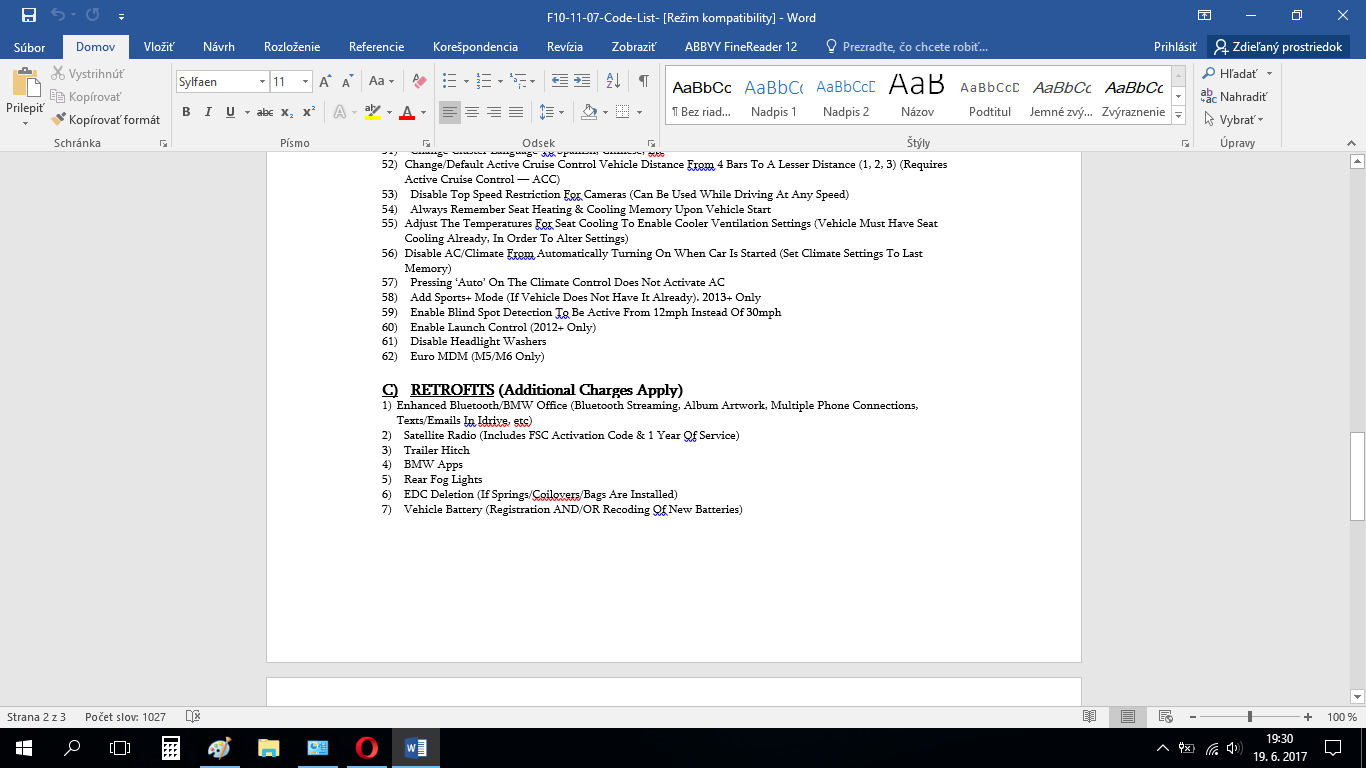Apply subscript formatting (x₂)

pyautogui.click(x=287, y=112)
